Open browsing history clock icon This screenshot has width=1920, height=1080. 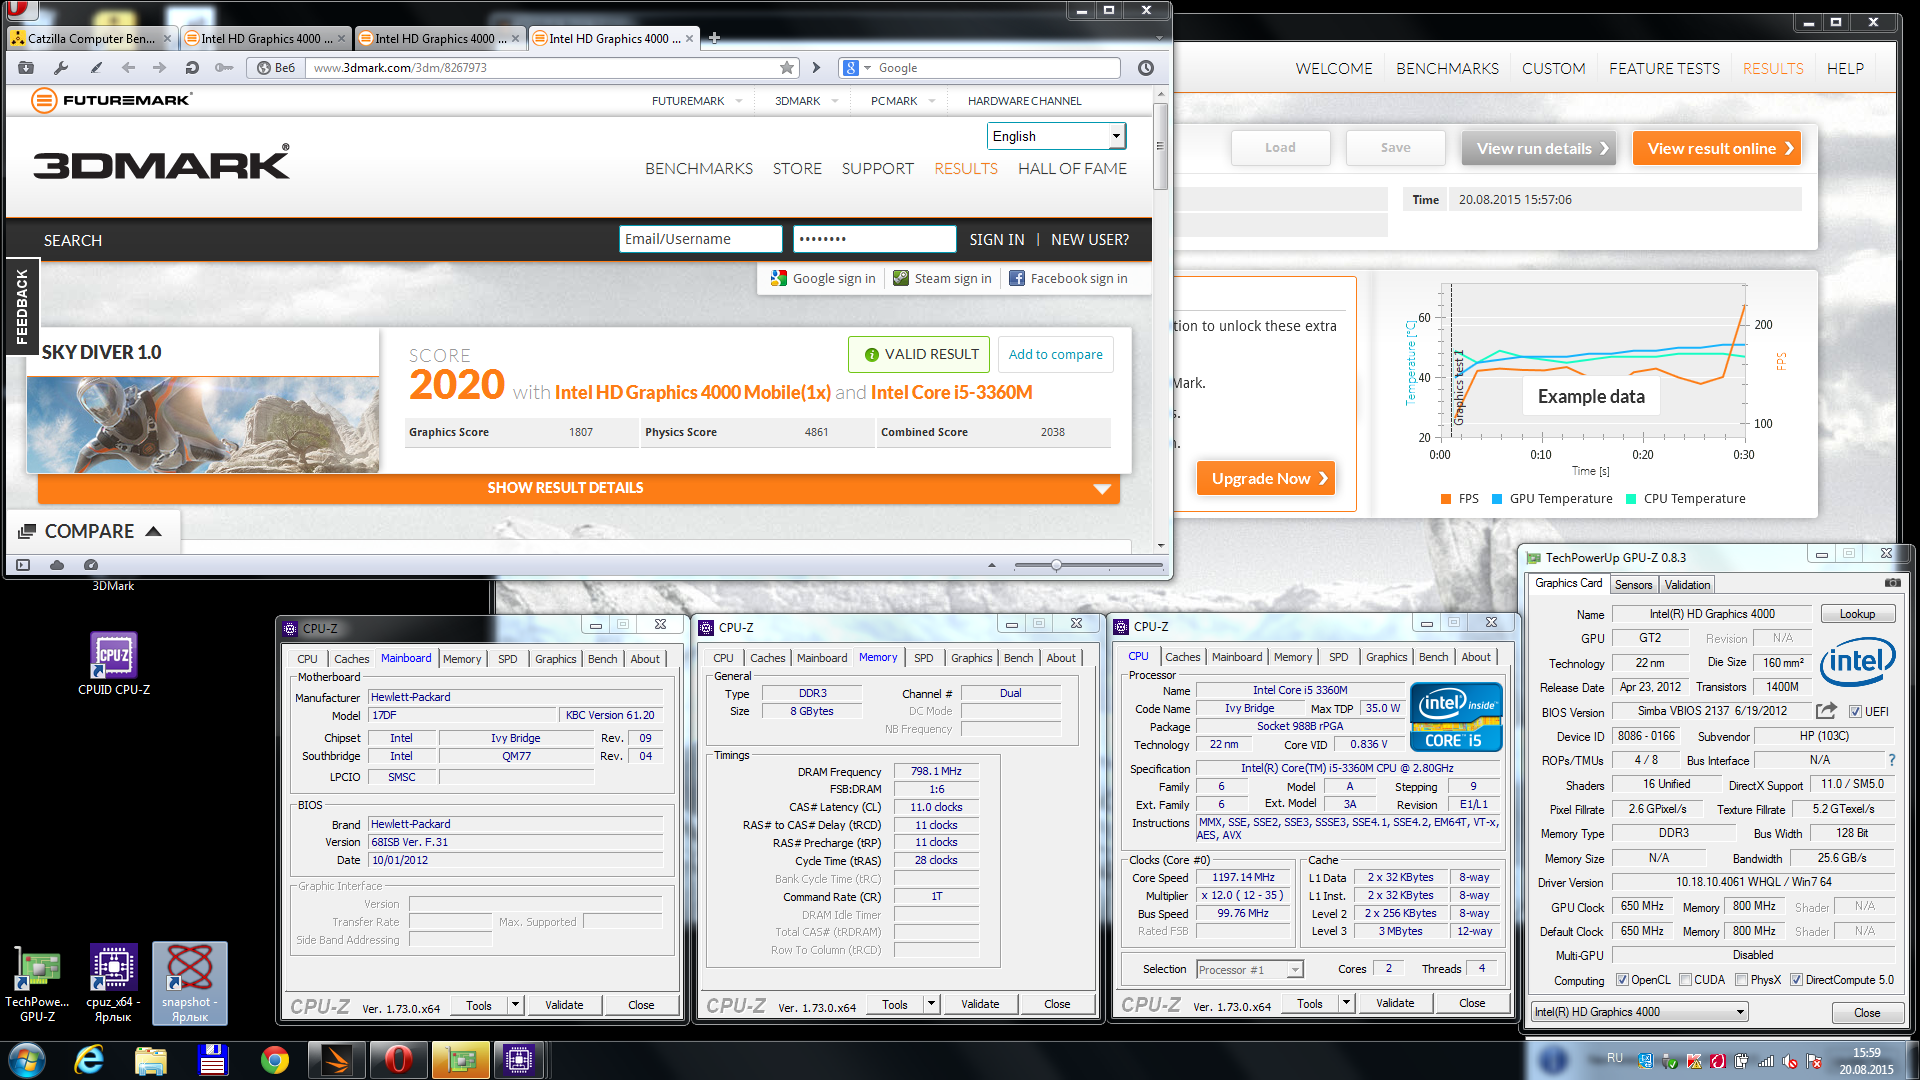(x=1146, y=68)
